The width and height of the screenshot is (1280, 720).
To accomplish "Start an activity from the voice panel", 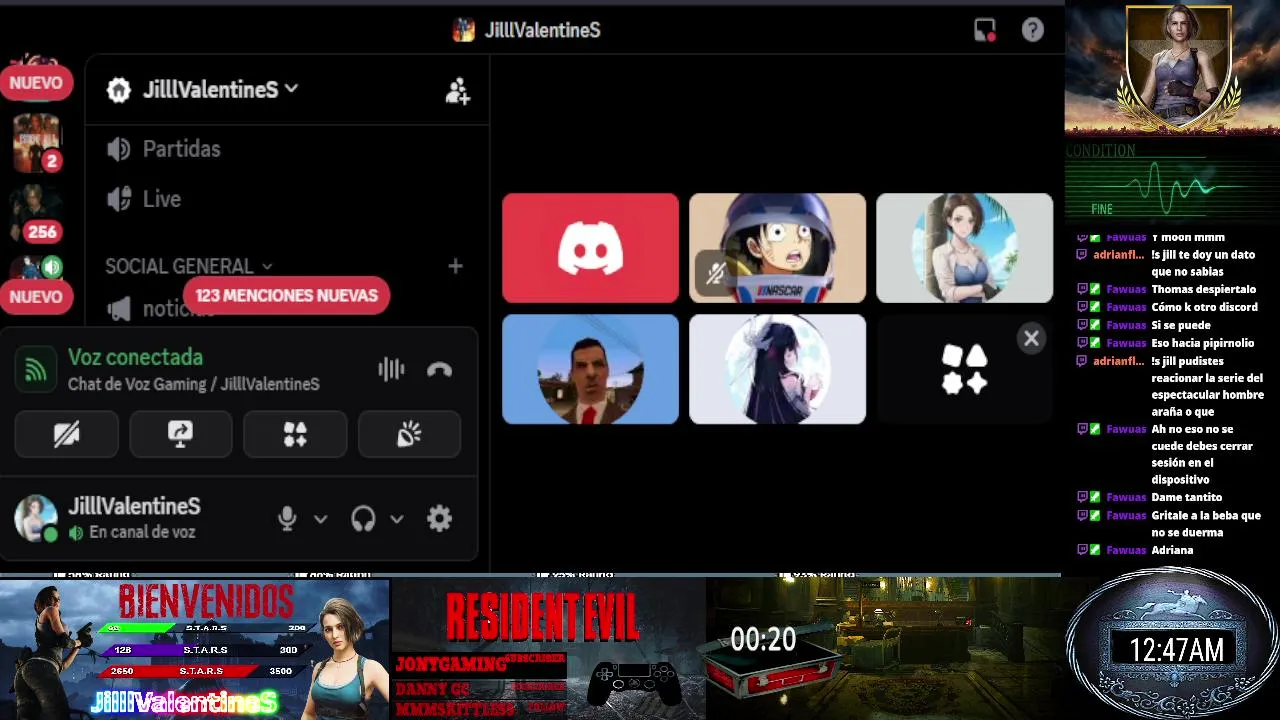I will [x=295, y=434].
